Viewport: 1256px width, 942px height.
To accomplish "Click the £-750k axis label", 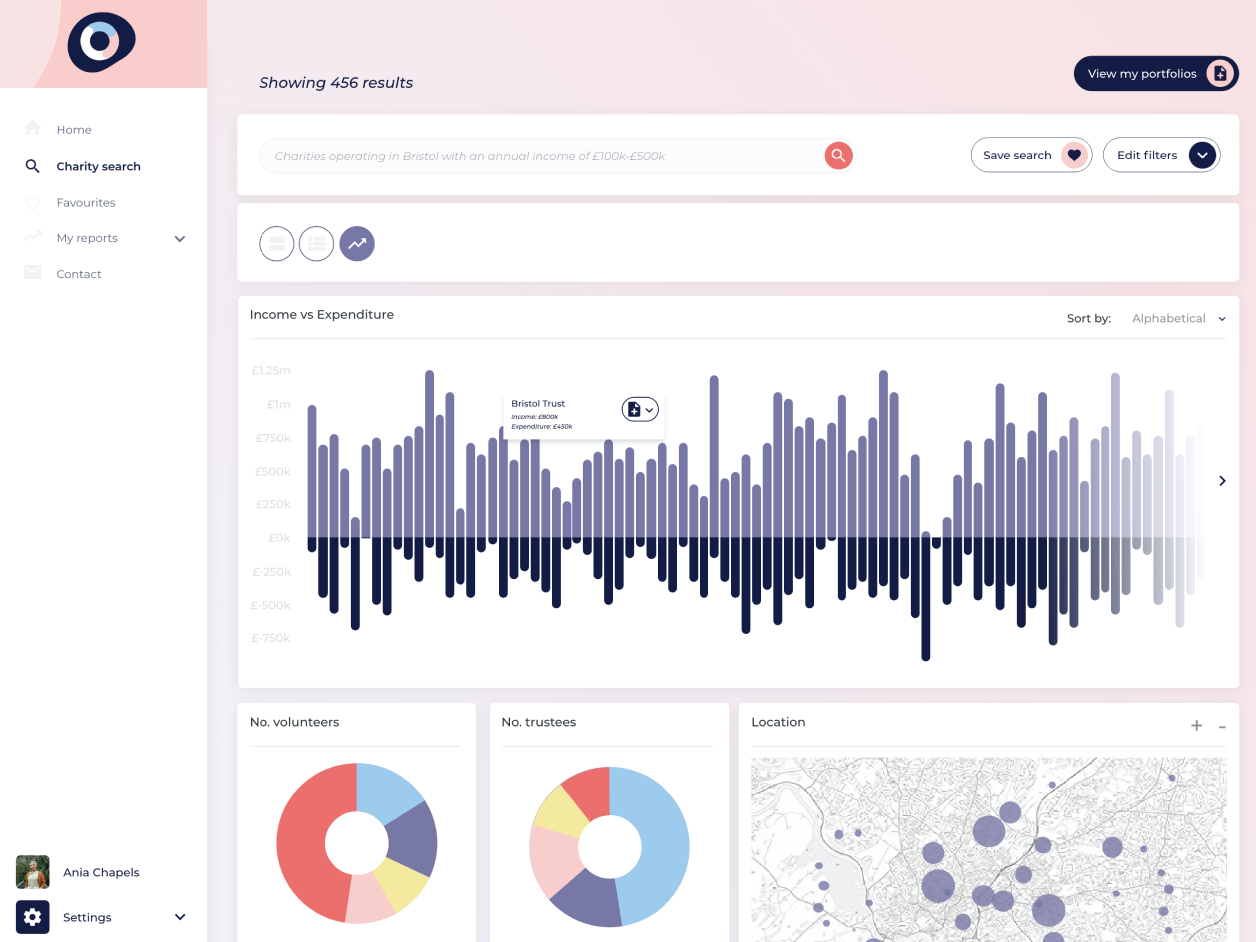I will (270, 638).
